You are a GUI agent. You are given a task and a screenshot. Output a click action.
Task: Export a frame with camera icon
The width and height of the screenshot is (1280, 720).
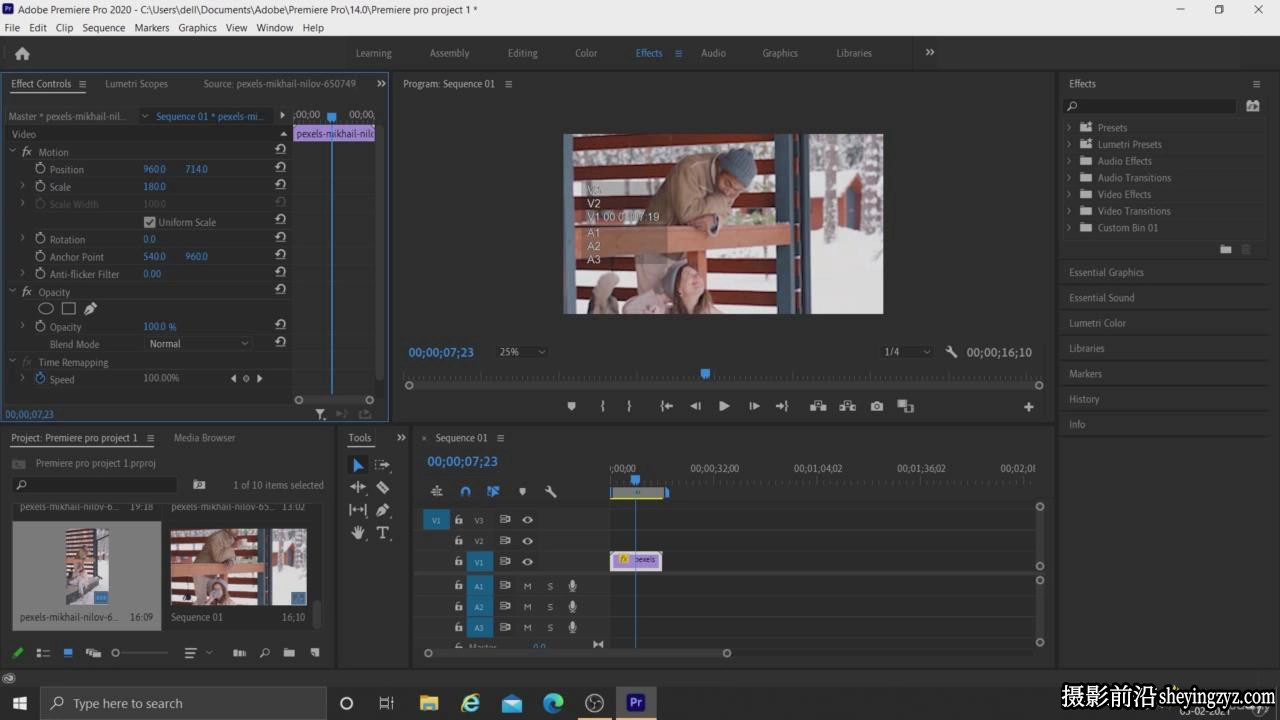tap(877, 406)
